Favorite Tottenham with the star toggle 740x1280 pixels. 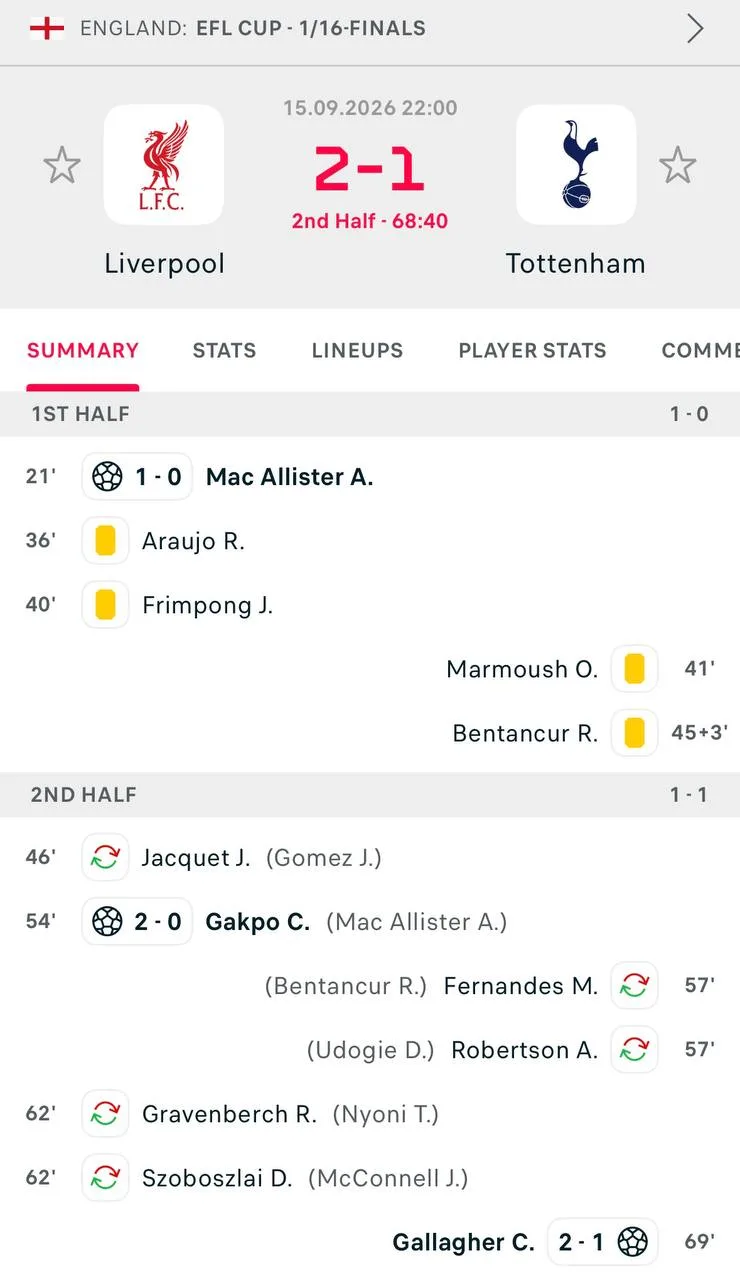pos(678,165)
